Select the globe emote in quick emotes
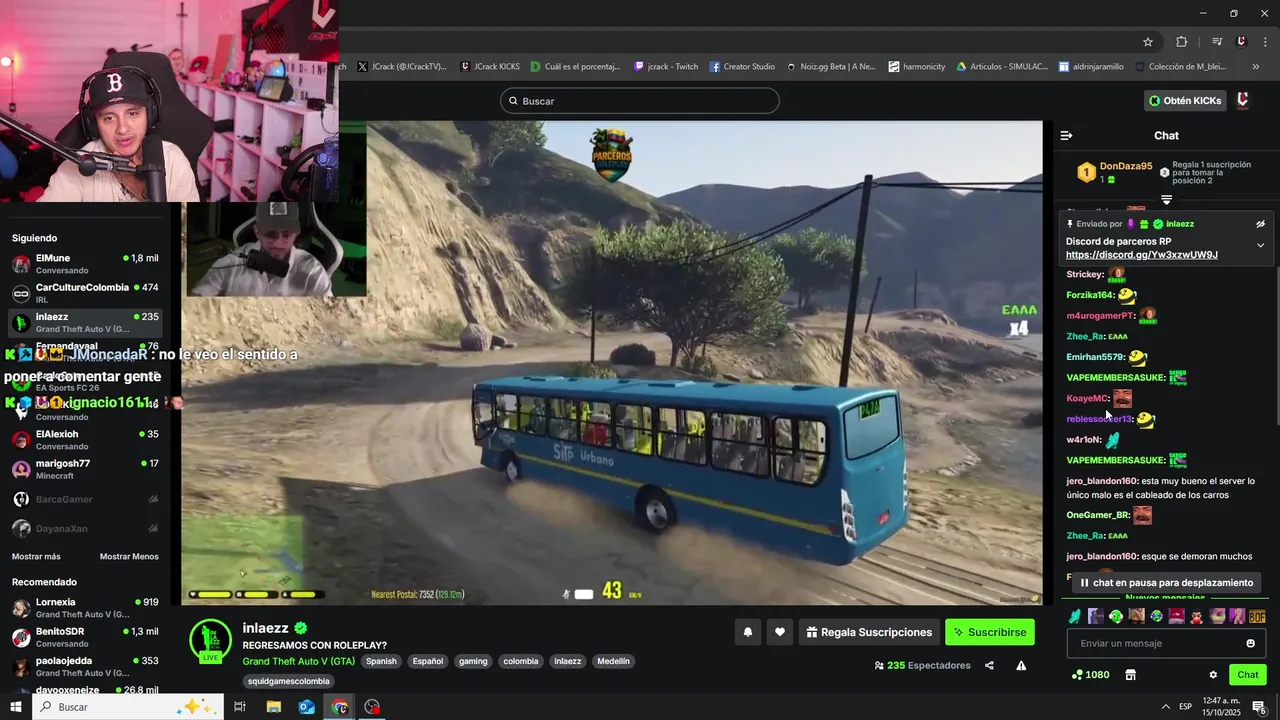 tap(1156, 616)
